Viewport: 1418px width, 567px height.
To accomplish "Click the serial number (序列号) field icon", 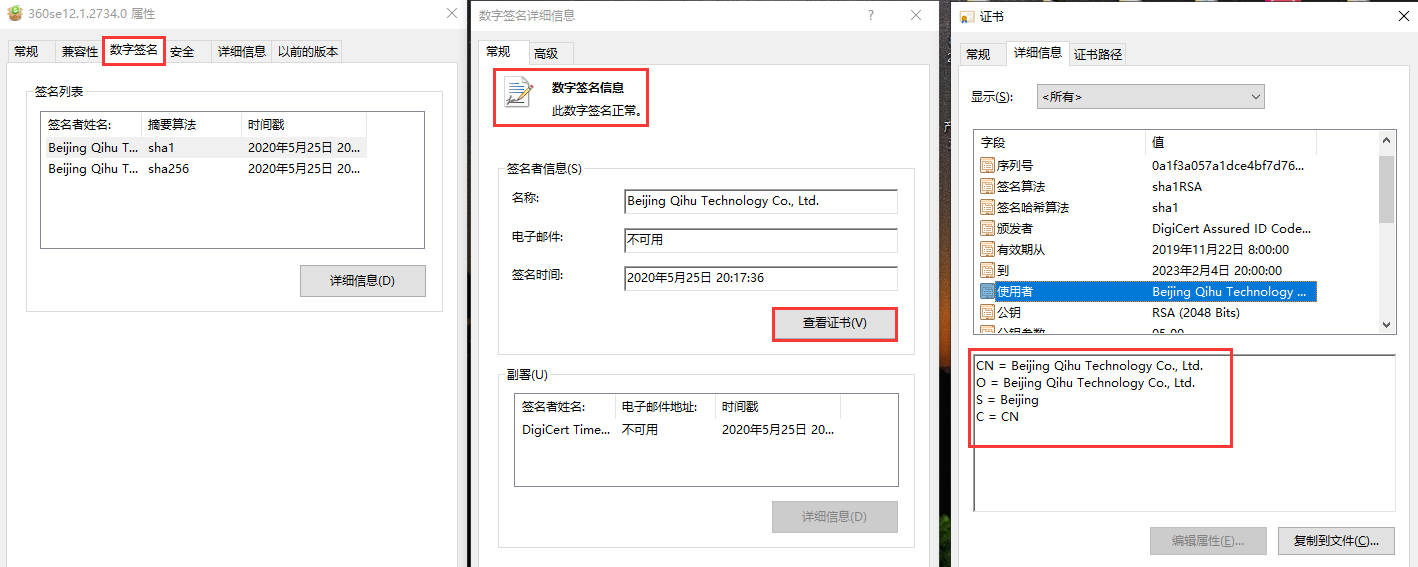I will (988, 165).
